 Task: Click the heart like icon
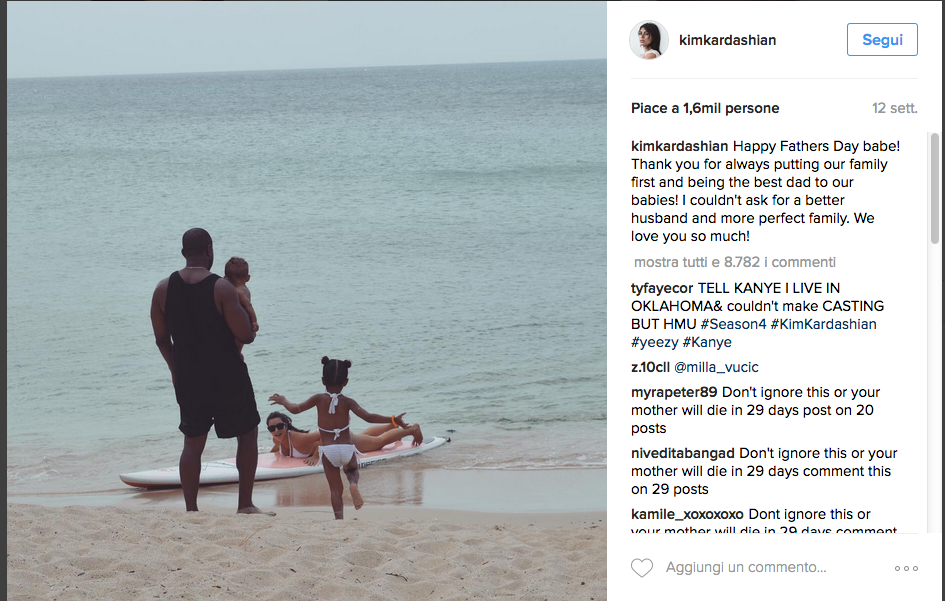point(642,568)
